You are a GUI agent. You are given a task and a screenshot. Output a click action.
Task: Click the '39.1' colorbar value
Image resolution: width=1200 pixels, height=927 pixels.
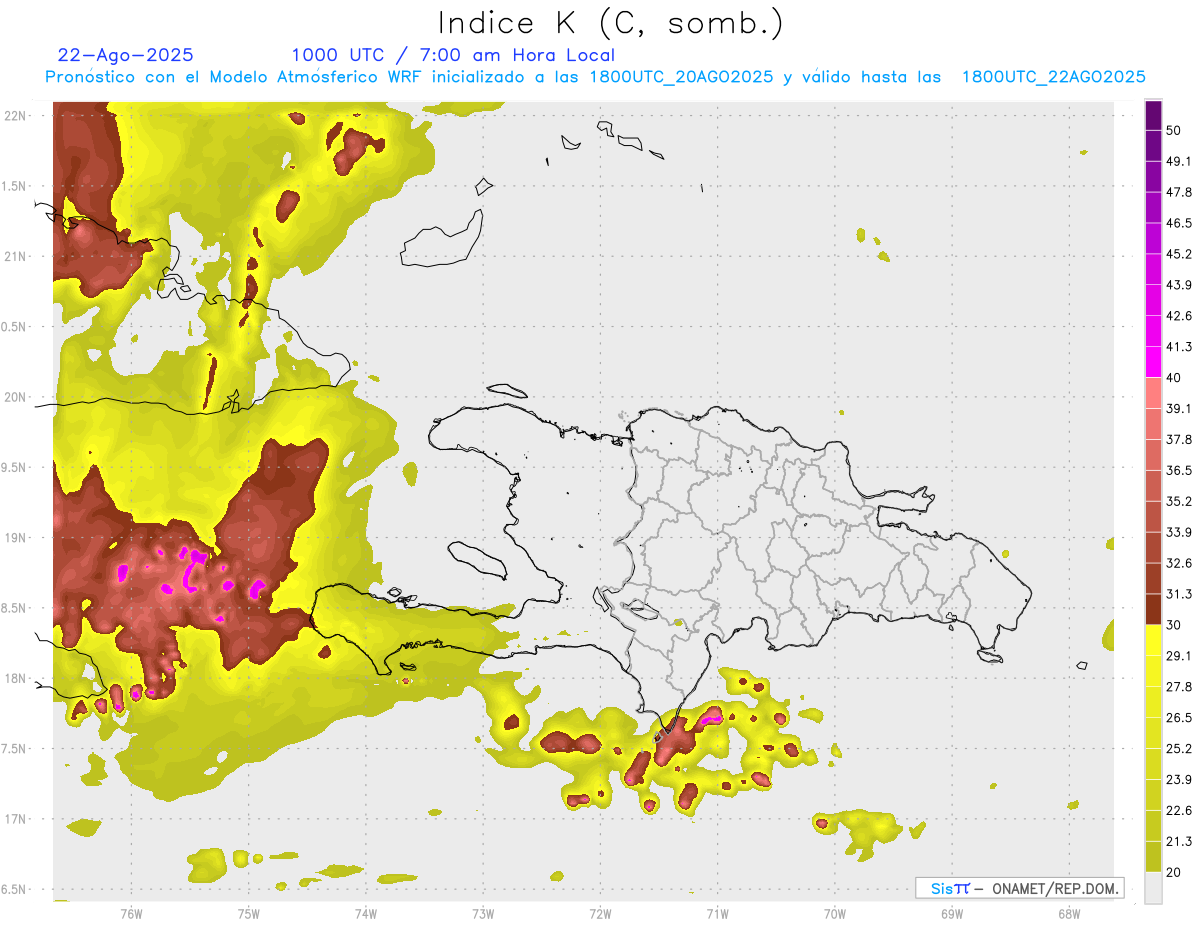pos(1179,408)
